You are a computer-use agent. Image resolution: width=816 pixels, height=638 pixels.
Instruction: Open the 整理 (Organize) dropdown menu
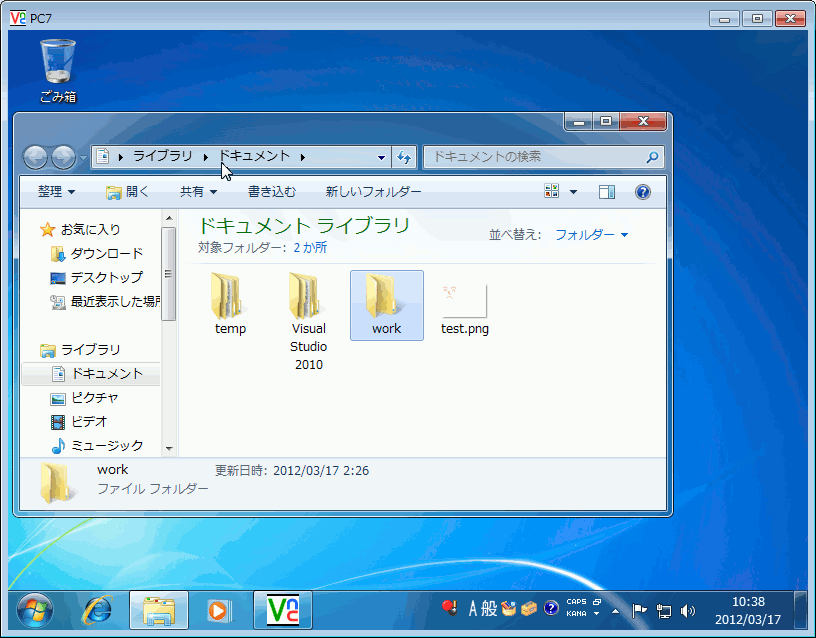55,191
